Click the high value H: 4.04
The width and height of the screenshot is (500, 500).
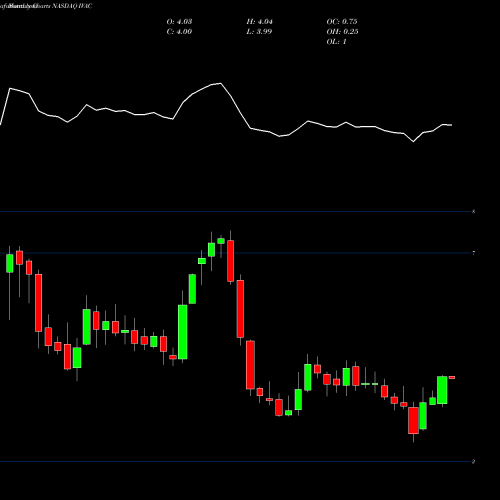(x=260, y=22)
